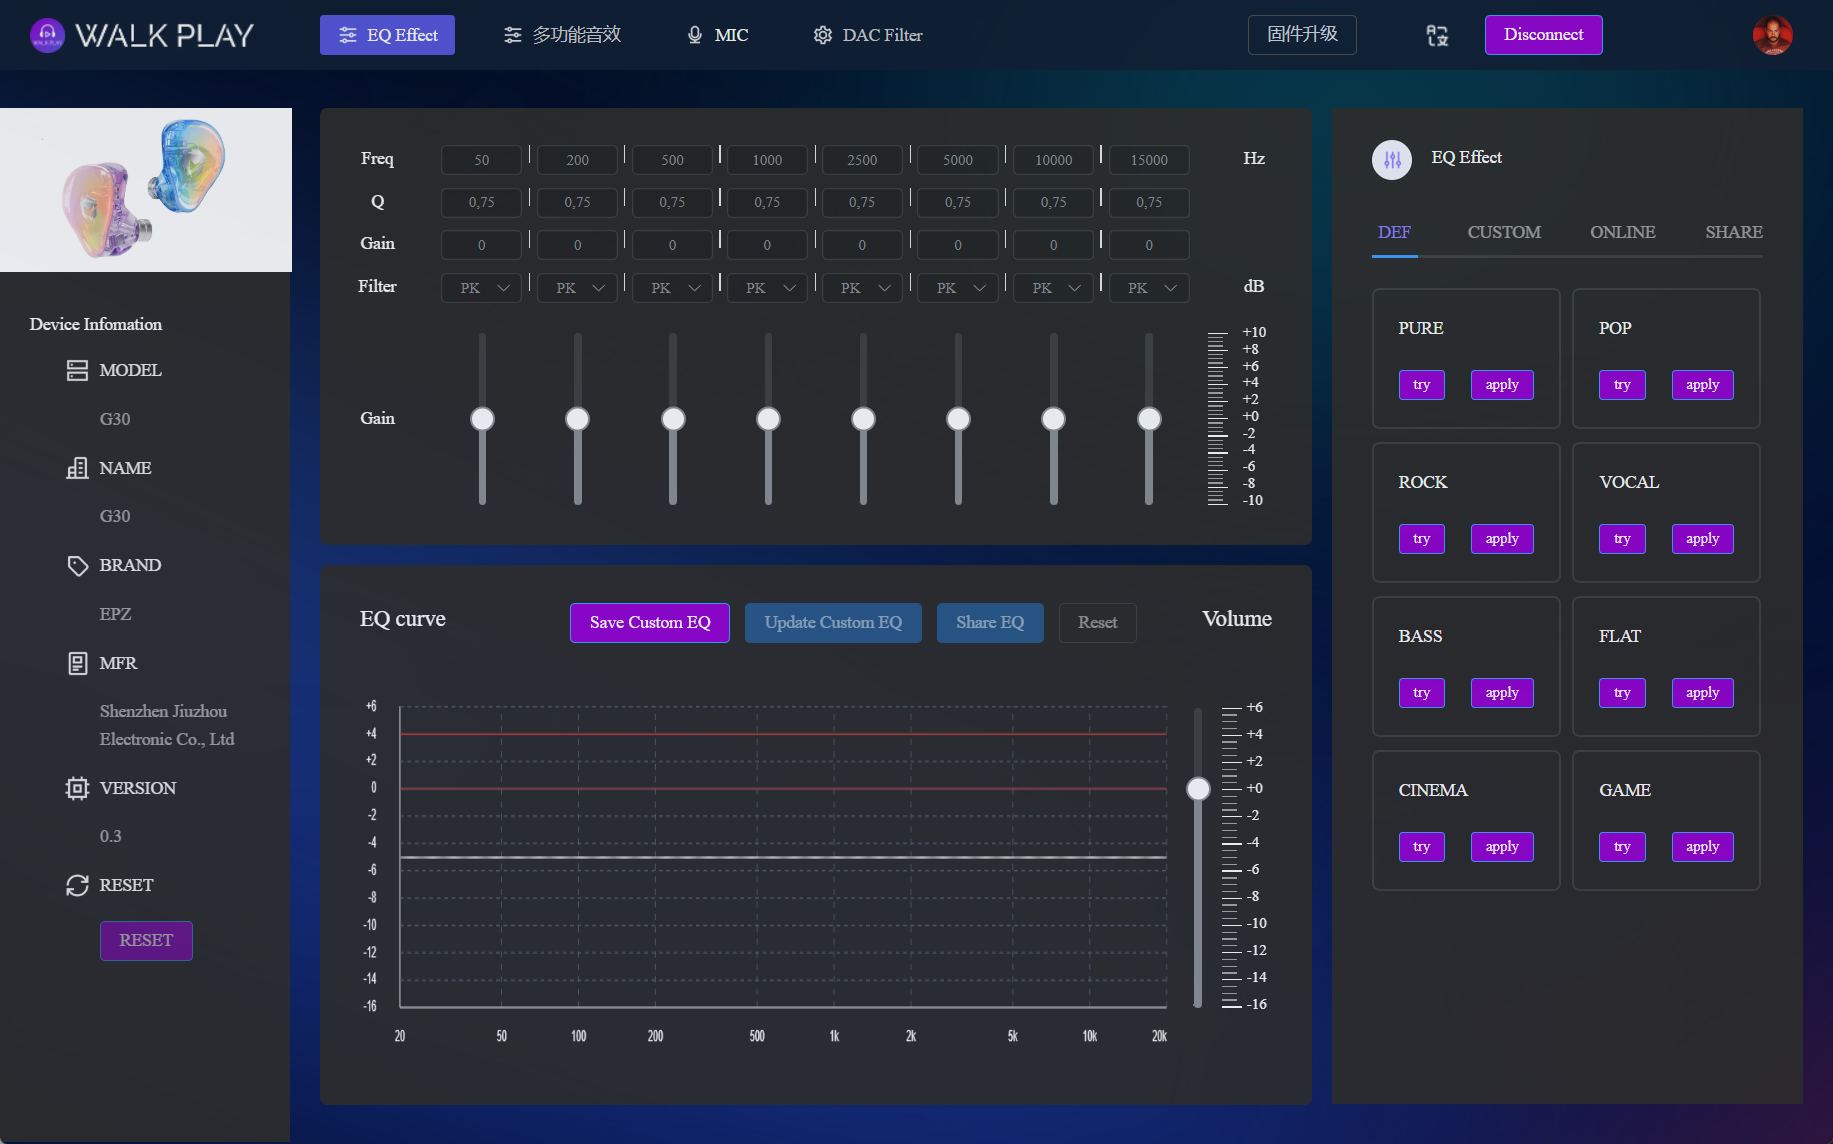The width and height of the screenshot is (1833, 1144).
Task: Click the Walk Play logo icon
Action: point(47,35)
